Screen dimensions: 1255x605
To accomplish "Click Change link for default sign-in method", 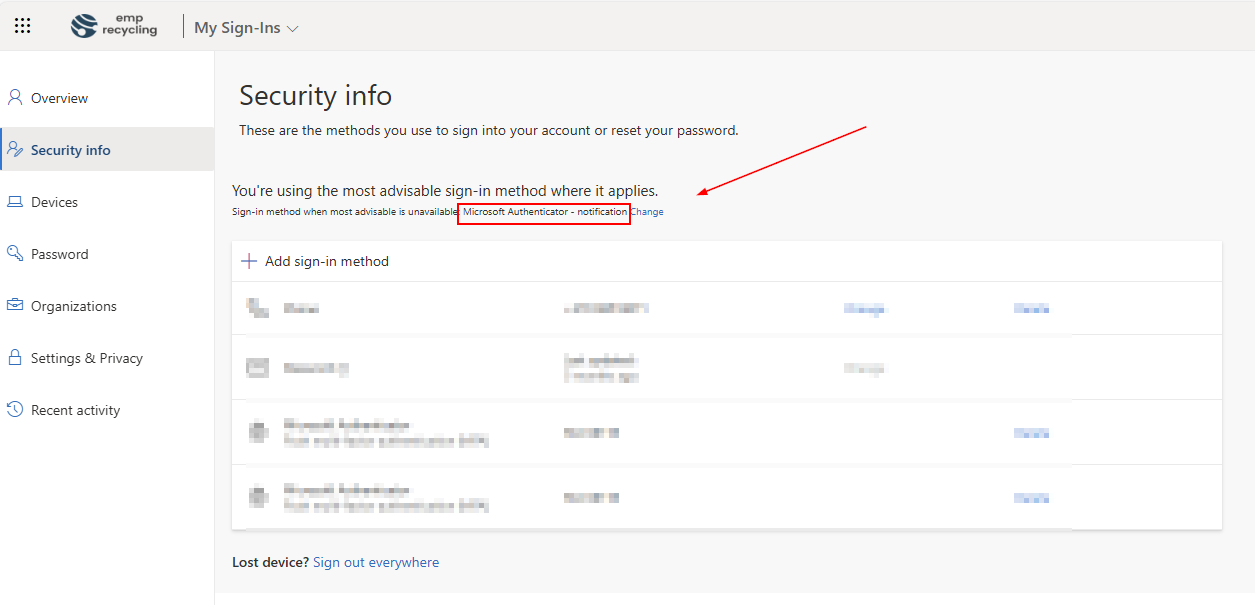I will pos(647,212).
